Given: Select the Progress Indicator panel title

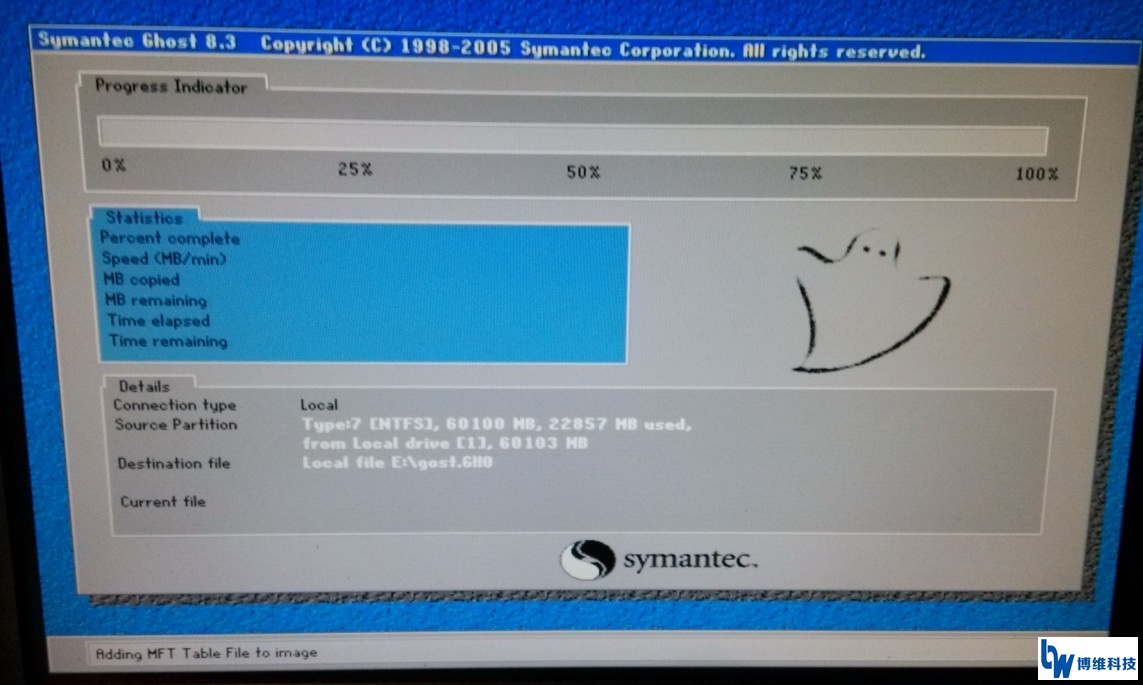Looking at the screenshot, I should pyautogui.click(x=171, y=87).
